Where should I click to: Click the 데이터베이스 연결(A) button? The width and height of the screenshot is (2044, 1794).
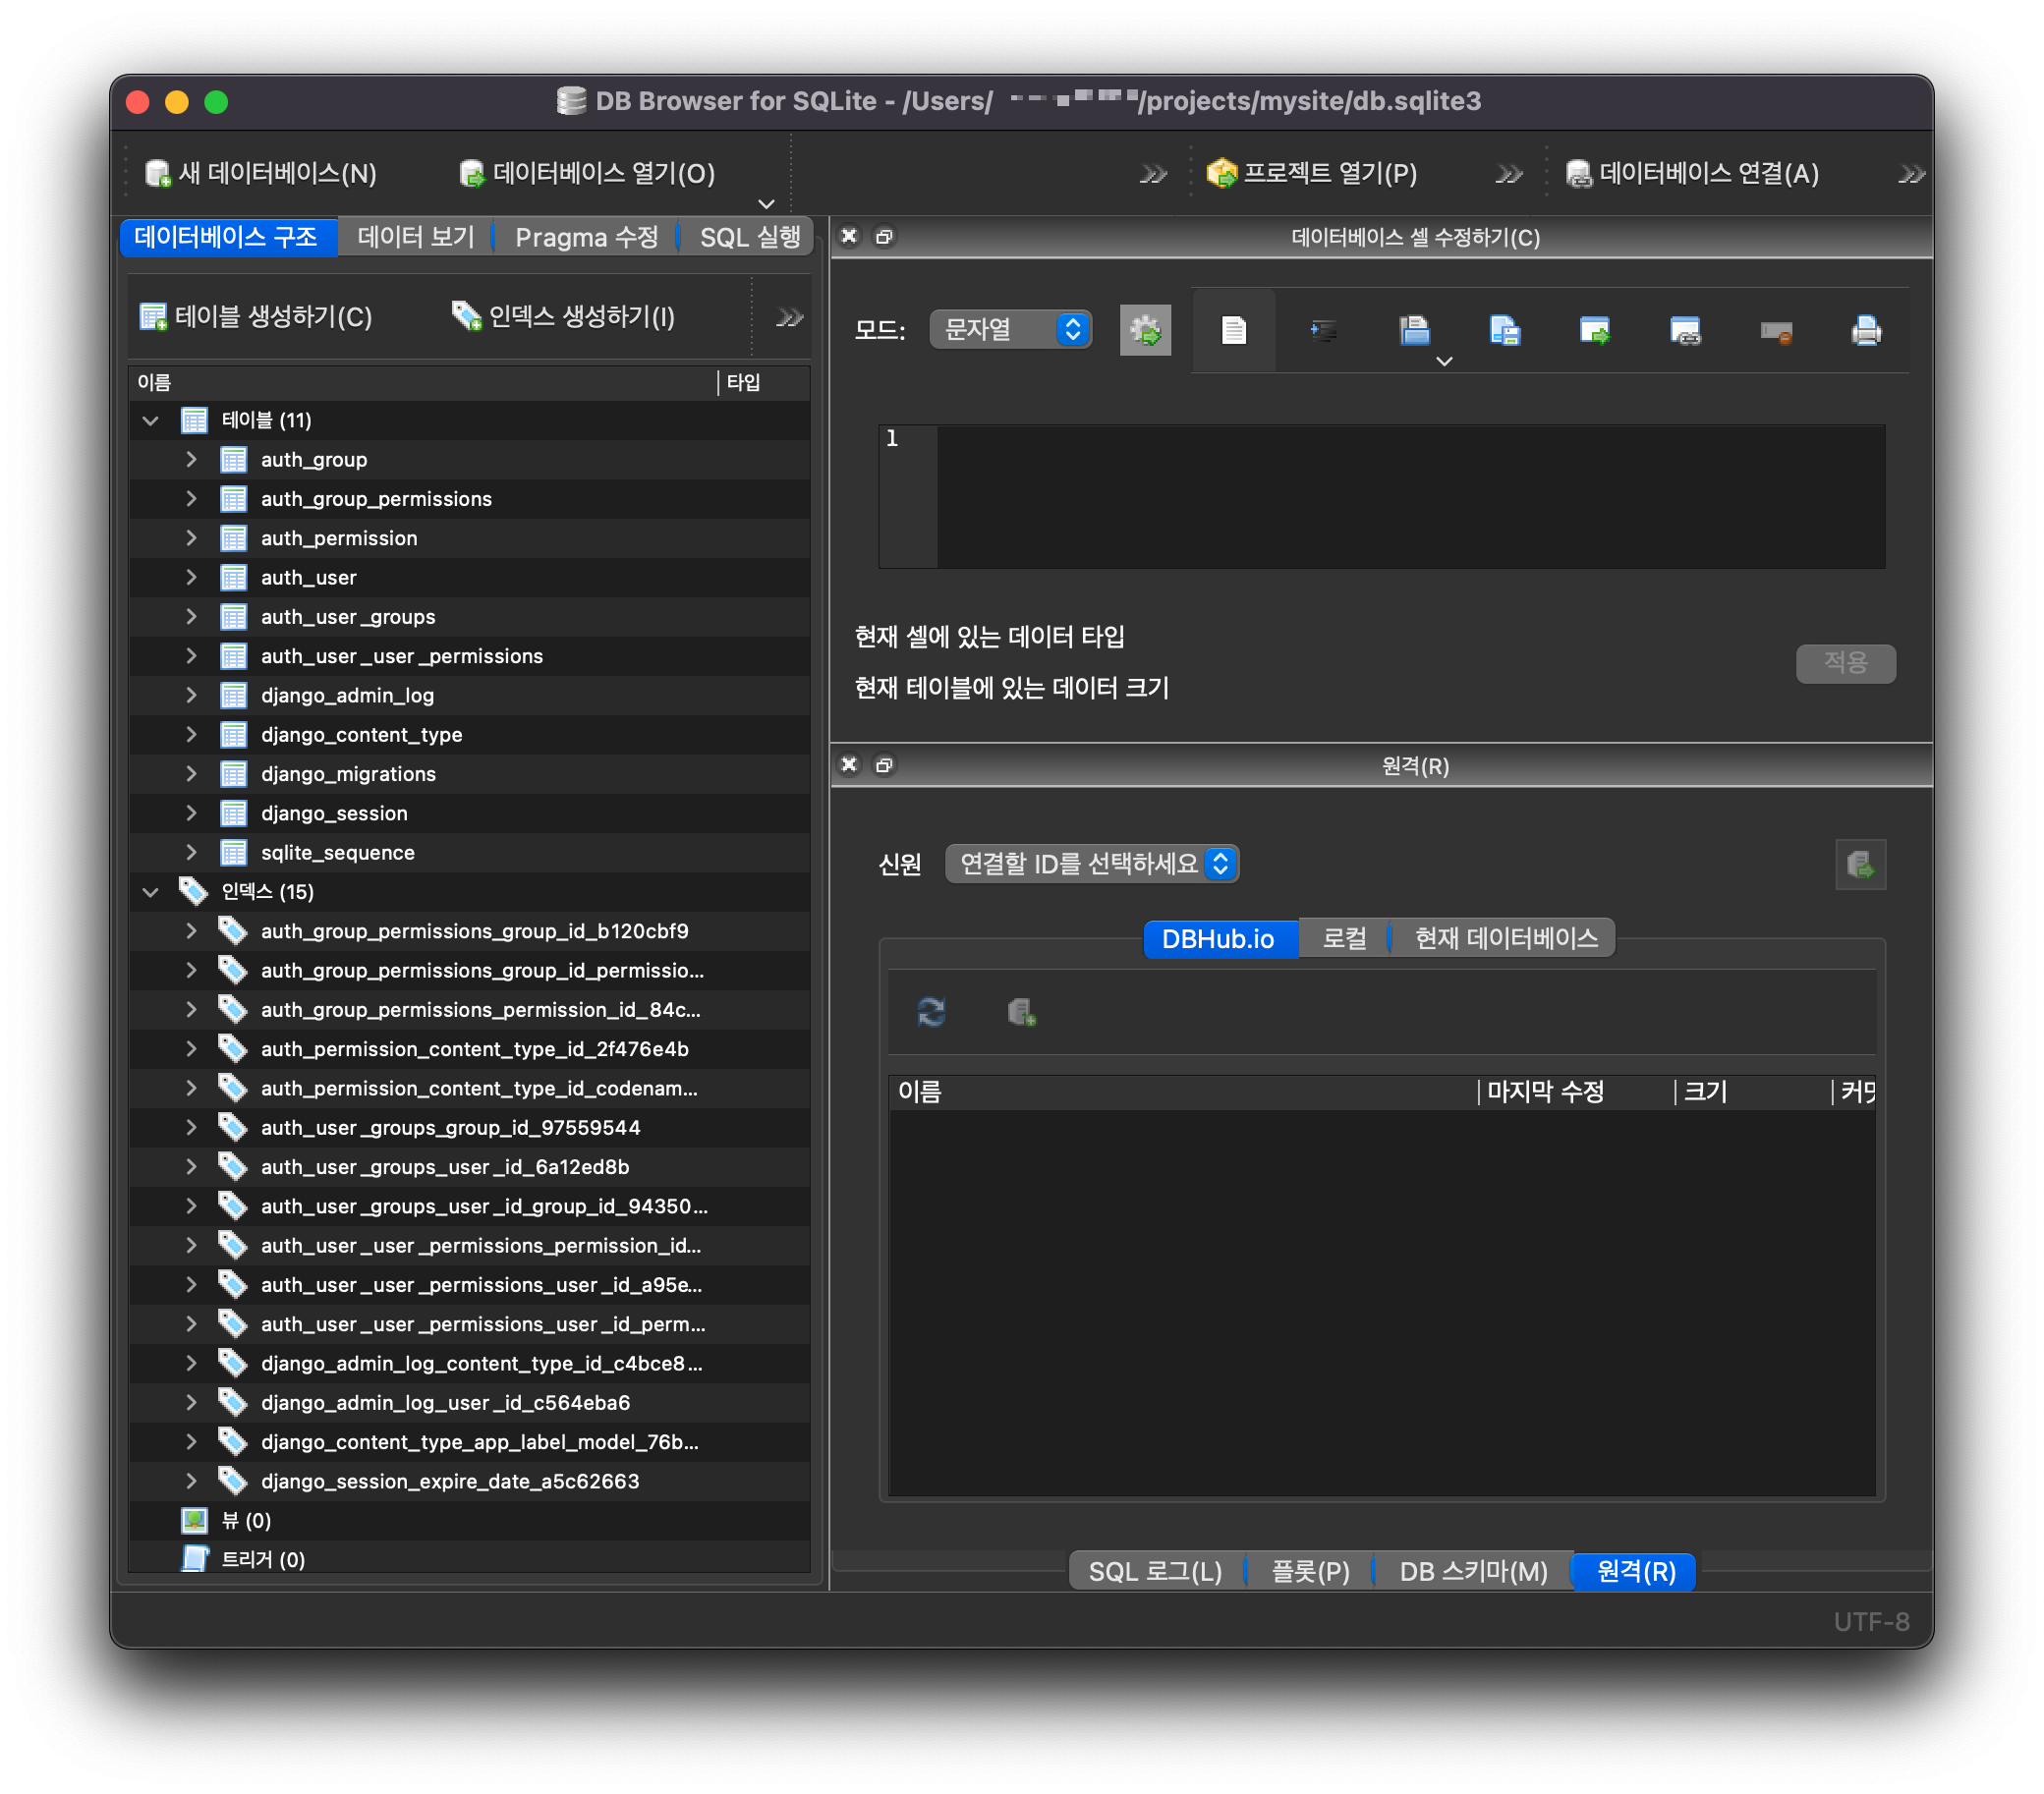tap(1692, 173)
